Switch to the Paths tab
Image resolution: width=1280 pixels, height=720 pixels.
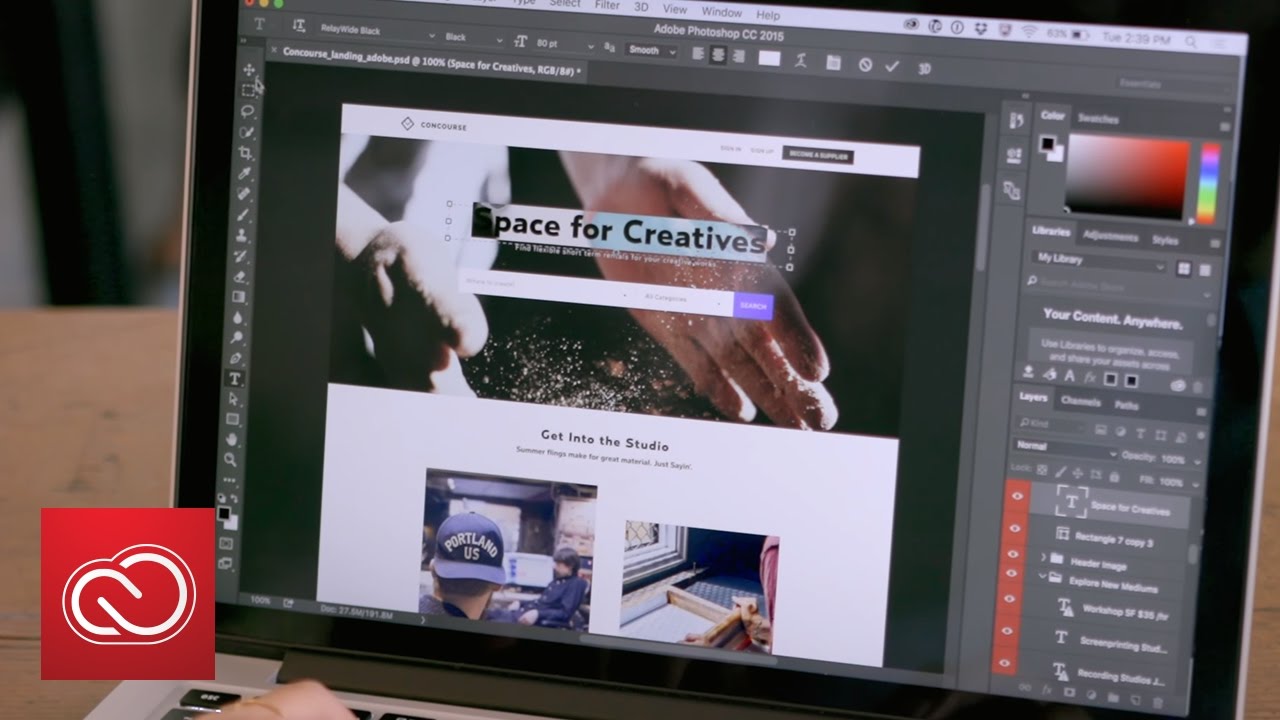[x=1126, y=406]
